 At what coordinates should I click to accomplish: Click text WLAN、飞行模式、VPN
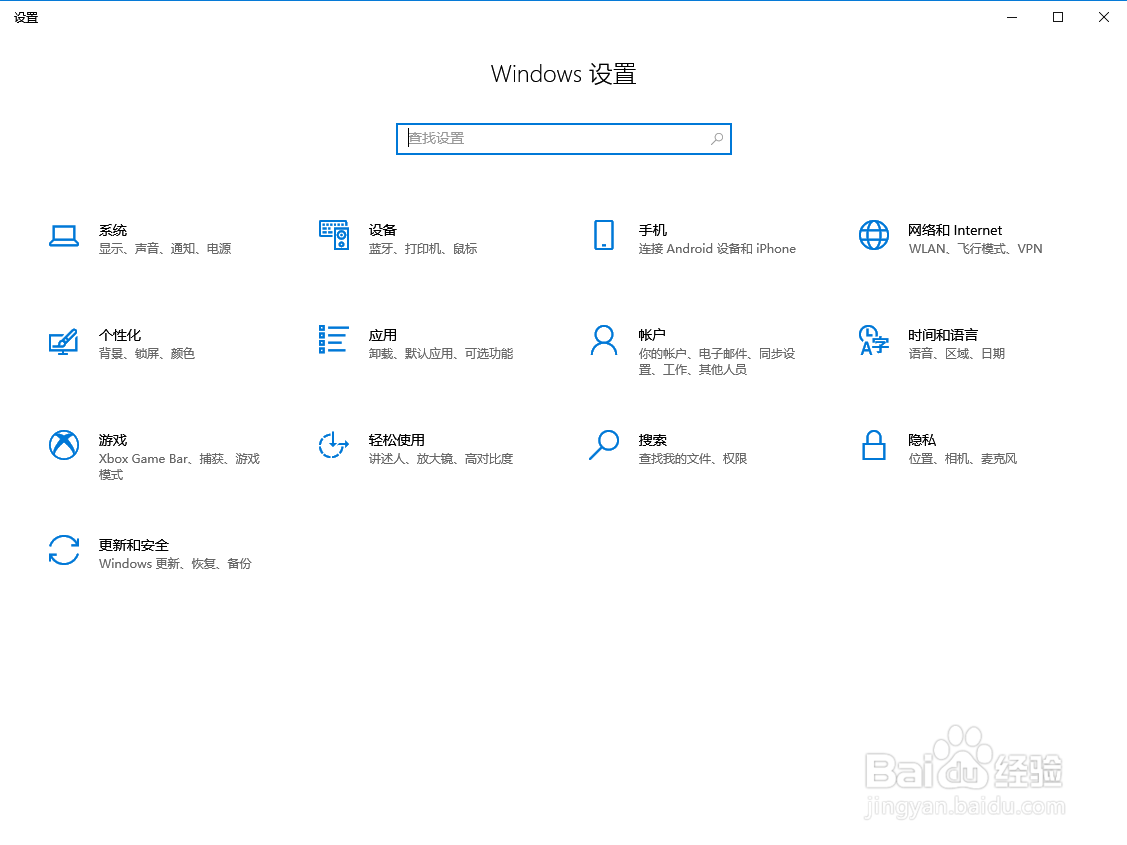pyautogui.click(x=975, y=249)
